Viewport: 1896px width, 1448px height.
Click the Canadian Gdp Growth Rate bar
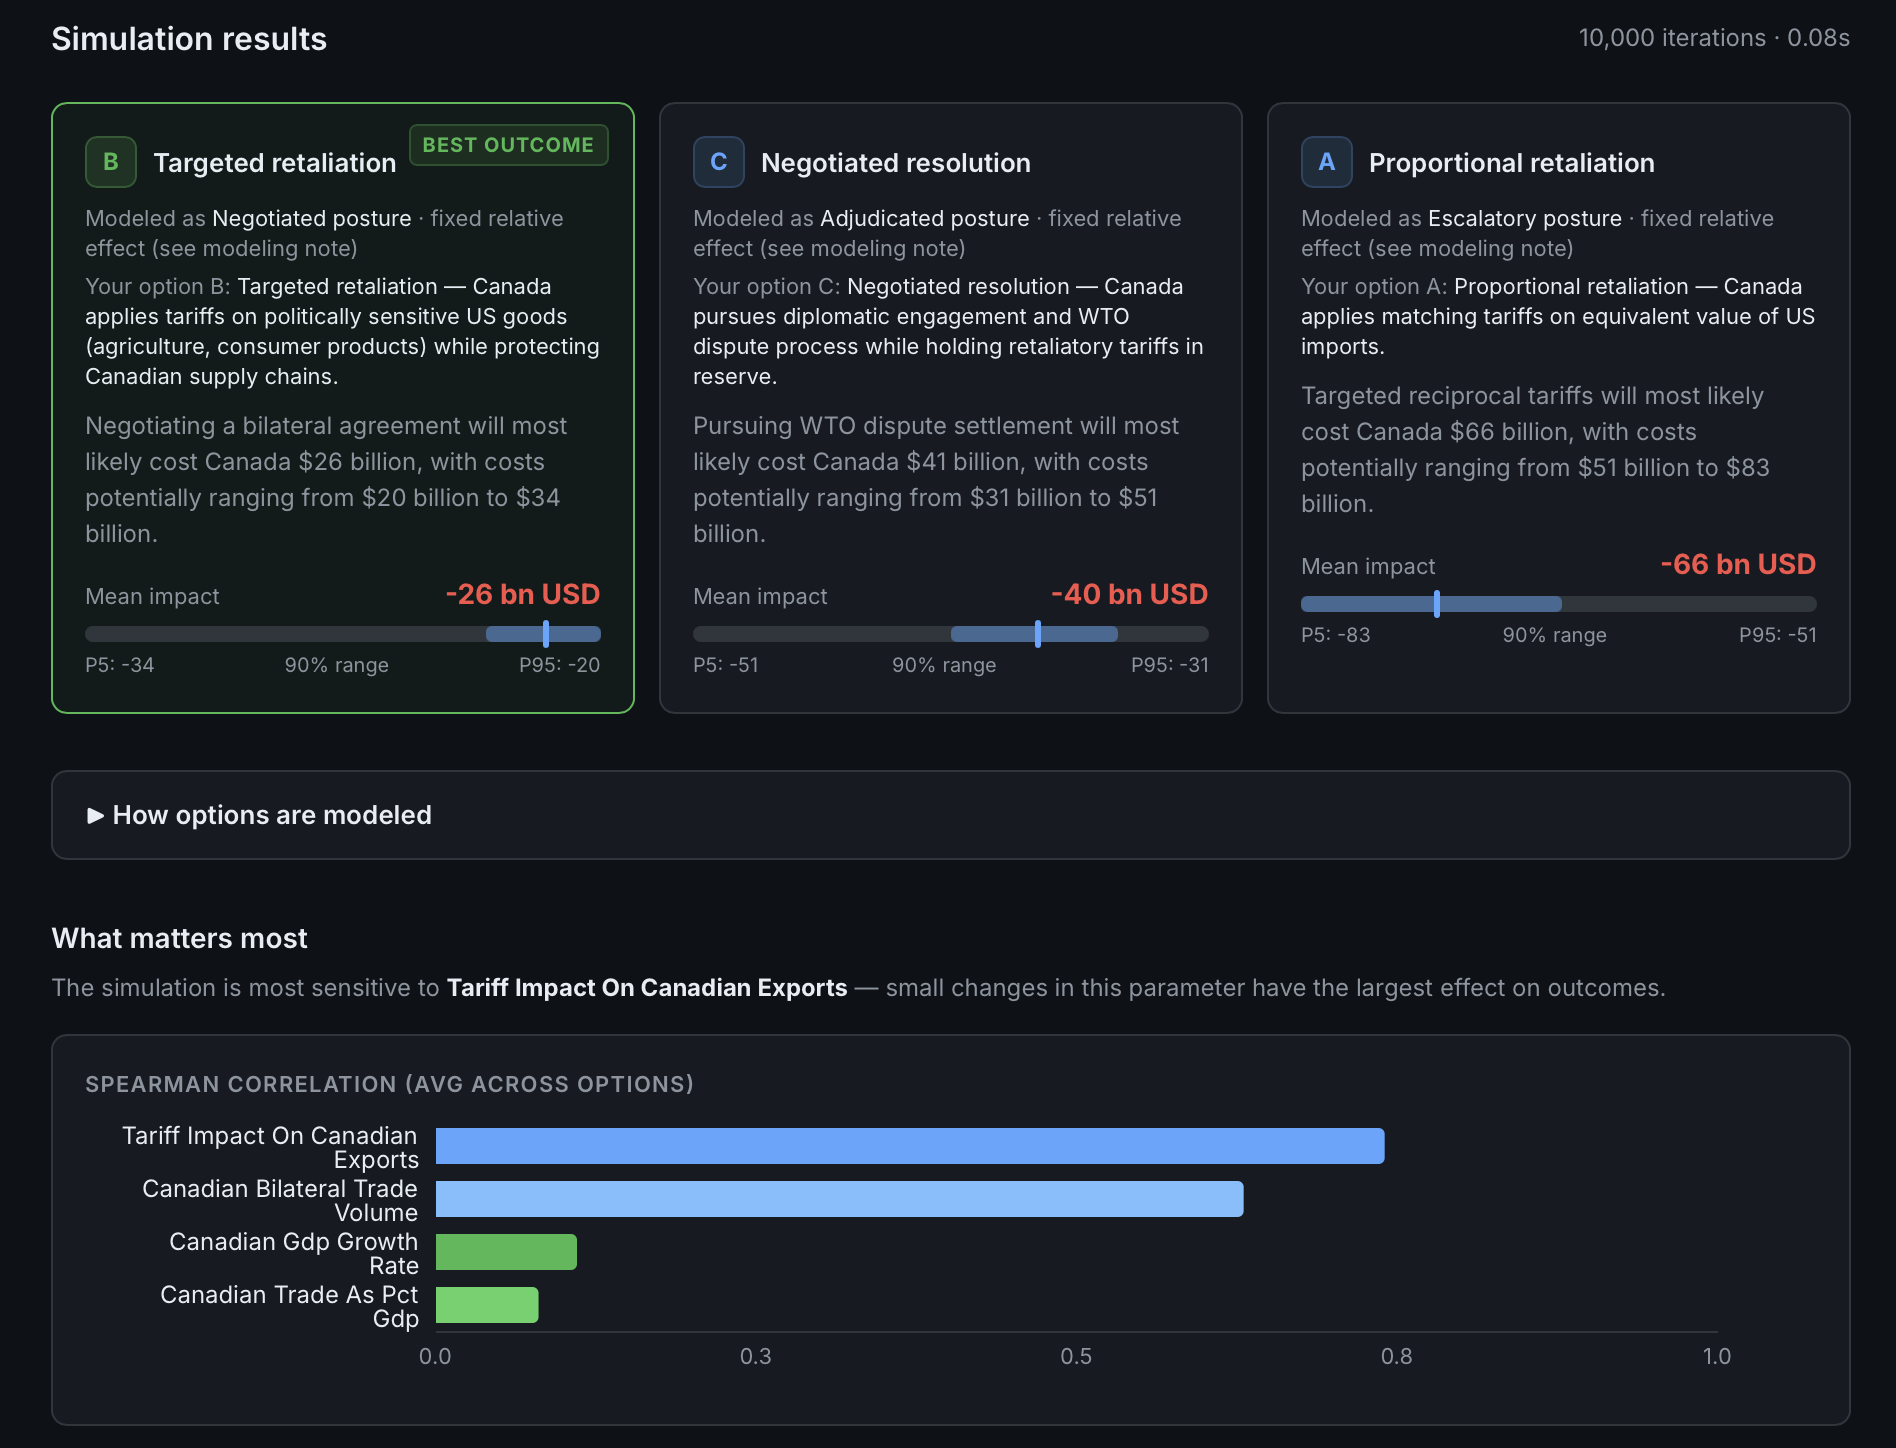[506, 1252]
